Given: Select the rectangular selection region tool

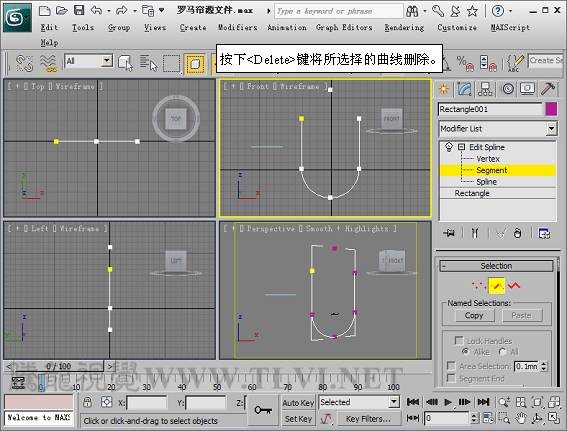Looking at the screenshot, I should click(x=171, y=64).
